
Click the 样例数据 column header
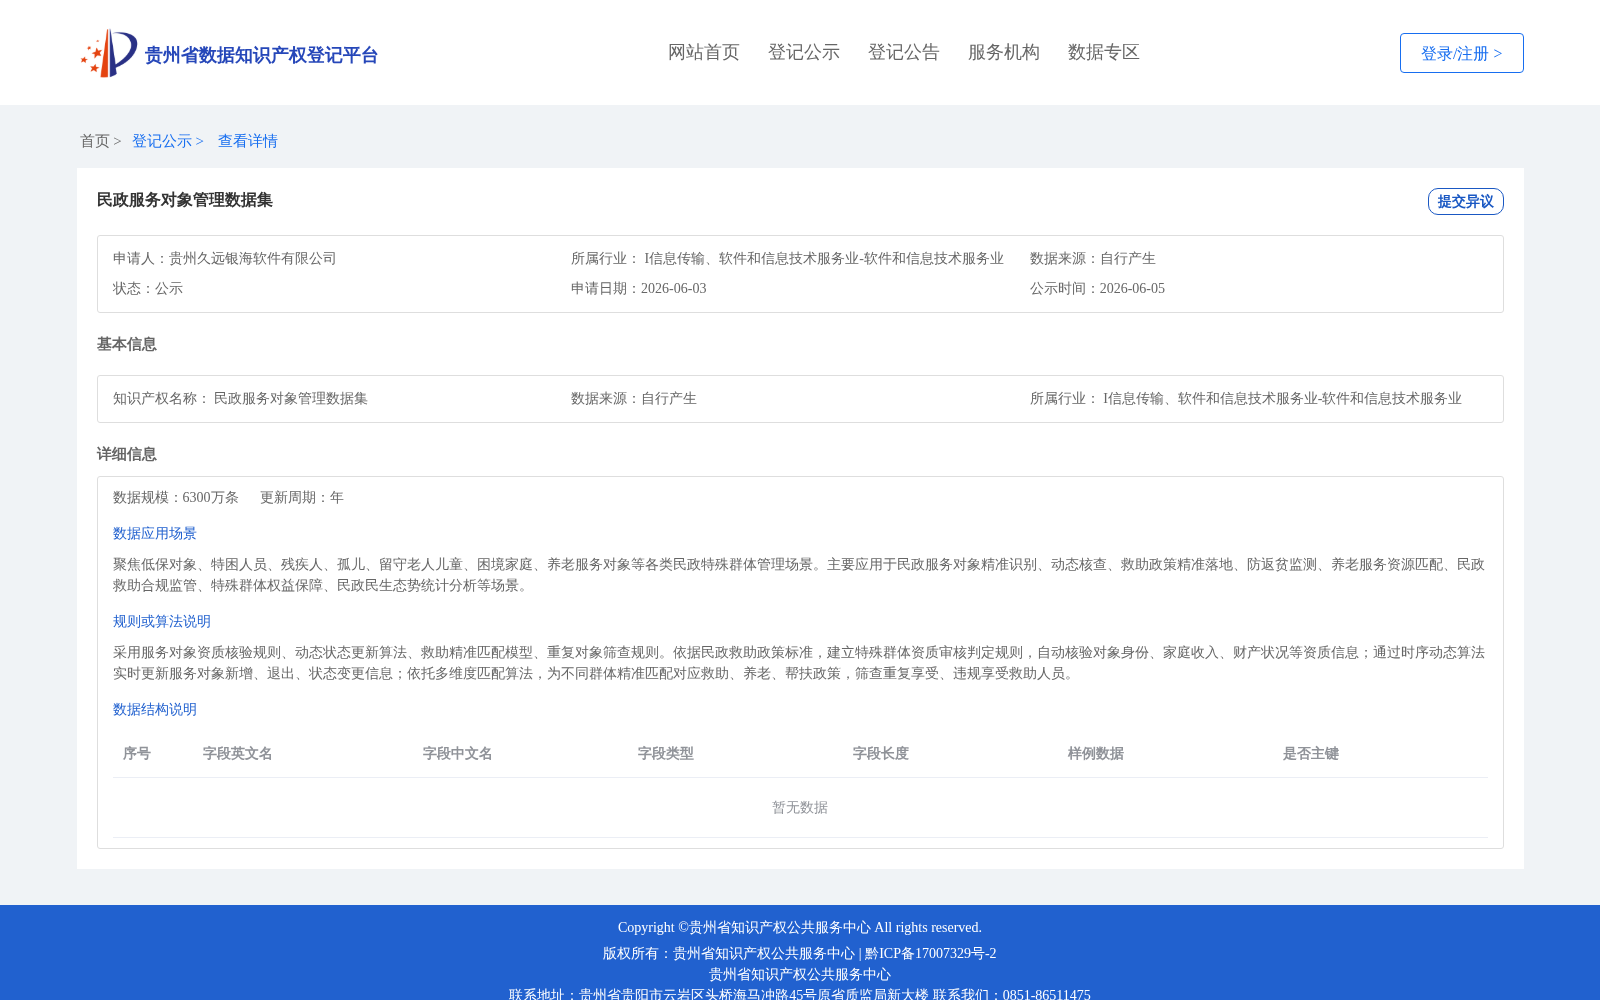(x=1096, y=753)
